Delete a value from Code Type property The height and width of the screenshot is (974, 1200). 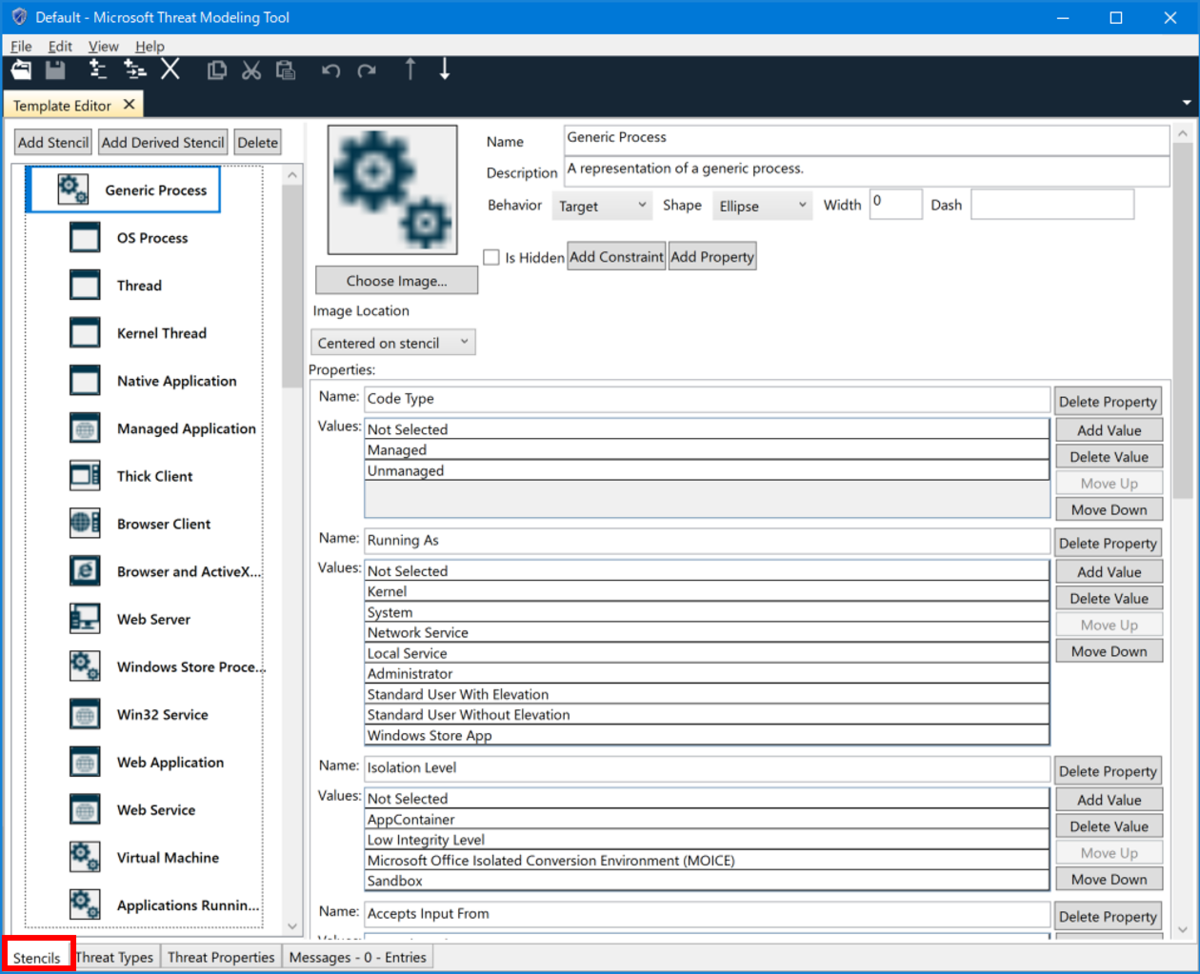click(x=1109, y=457)
